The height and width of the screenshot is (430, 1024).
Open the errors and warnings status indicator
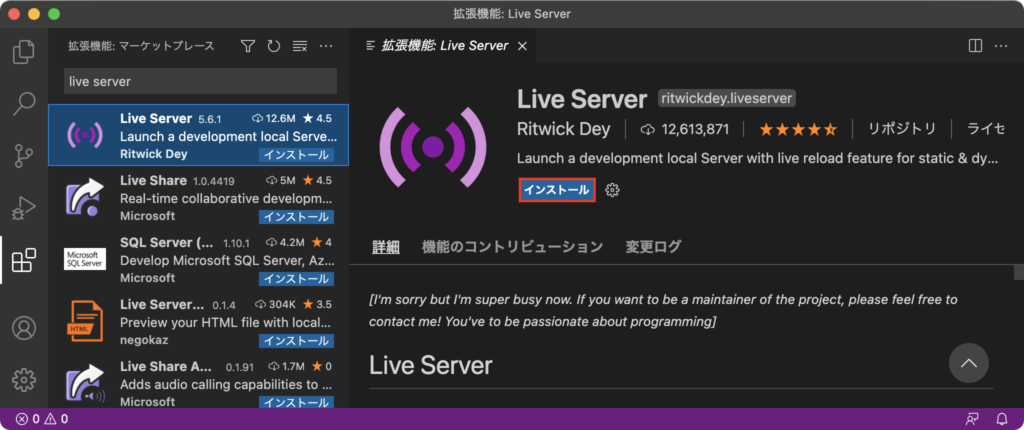click(x=42, y=419)
